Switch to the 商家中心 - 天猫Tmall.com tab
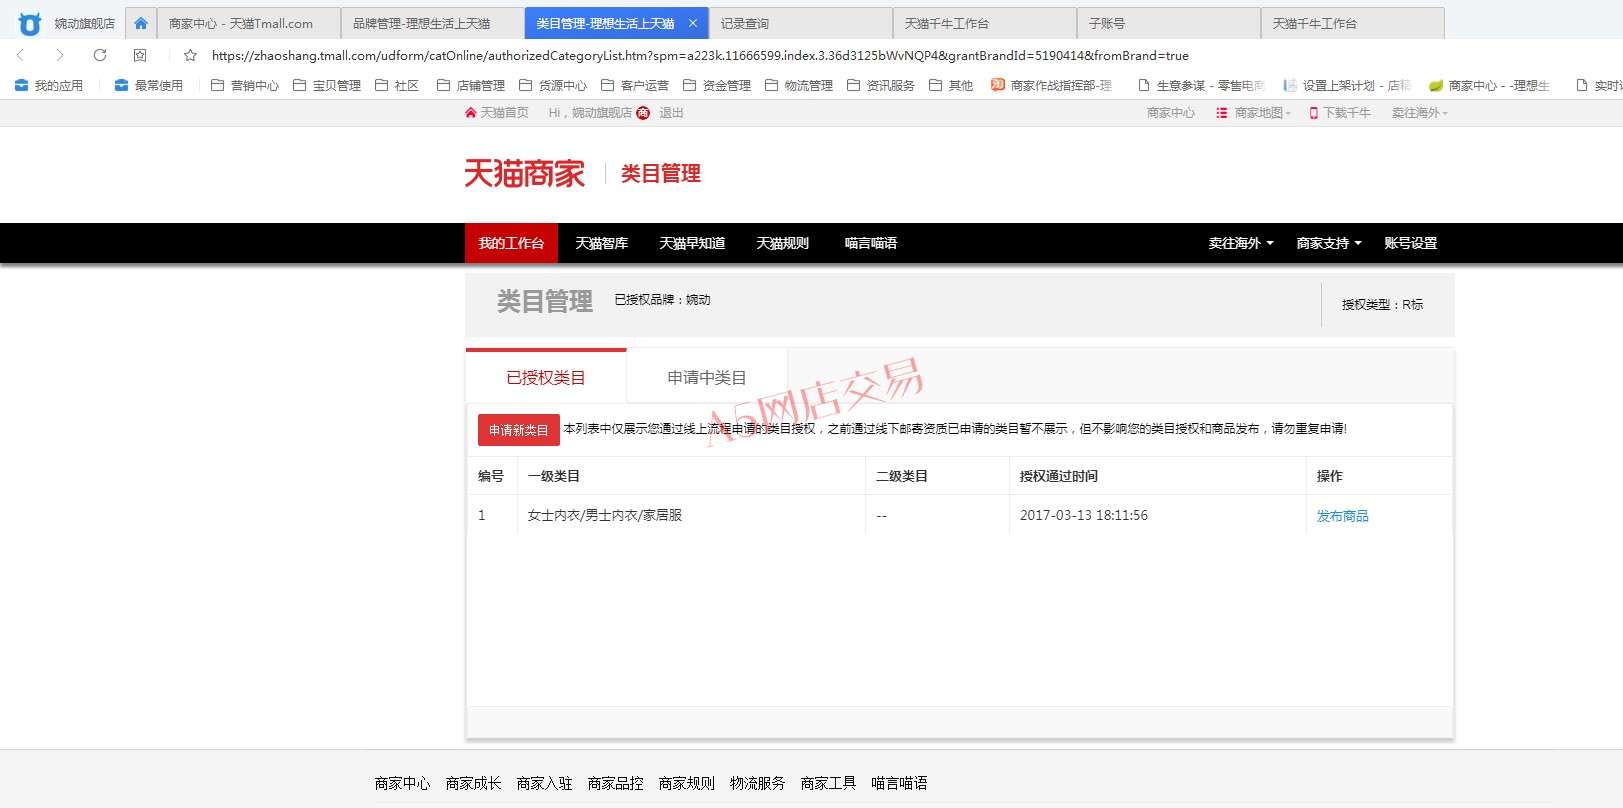This screenshot has width=1623, height=808. [248, 23]
